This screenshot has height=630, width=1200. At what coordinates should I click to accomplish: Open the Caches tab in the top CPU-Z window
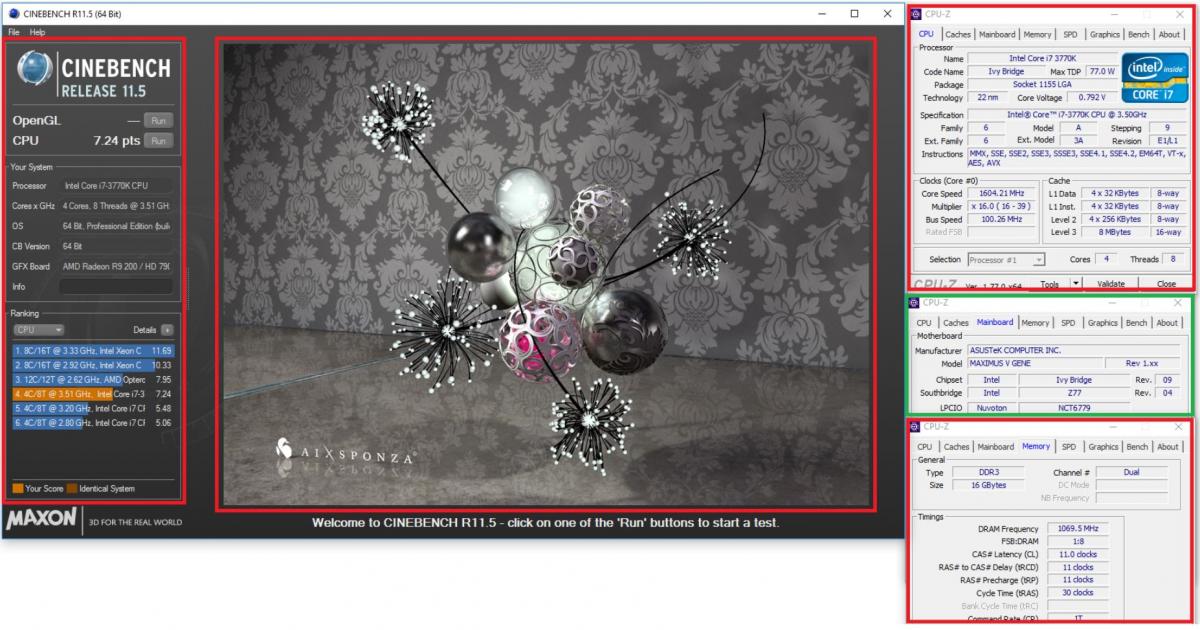tap(957, 34)
